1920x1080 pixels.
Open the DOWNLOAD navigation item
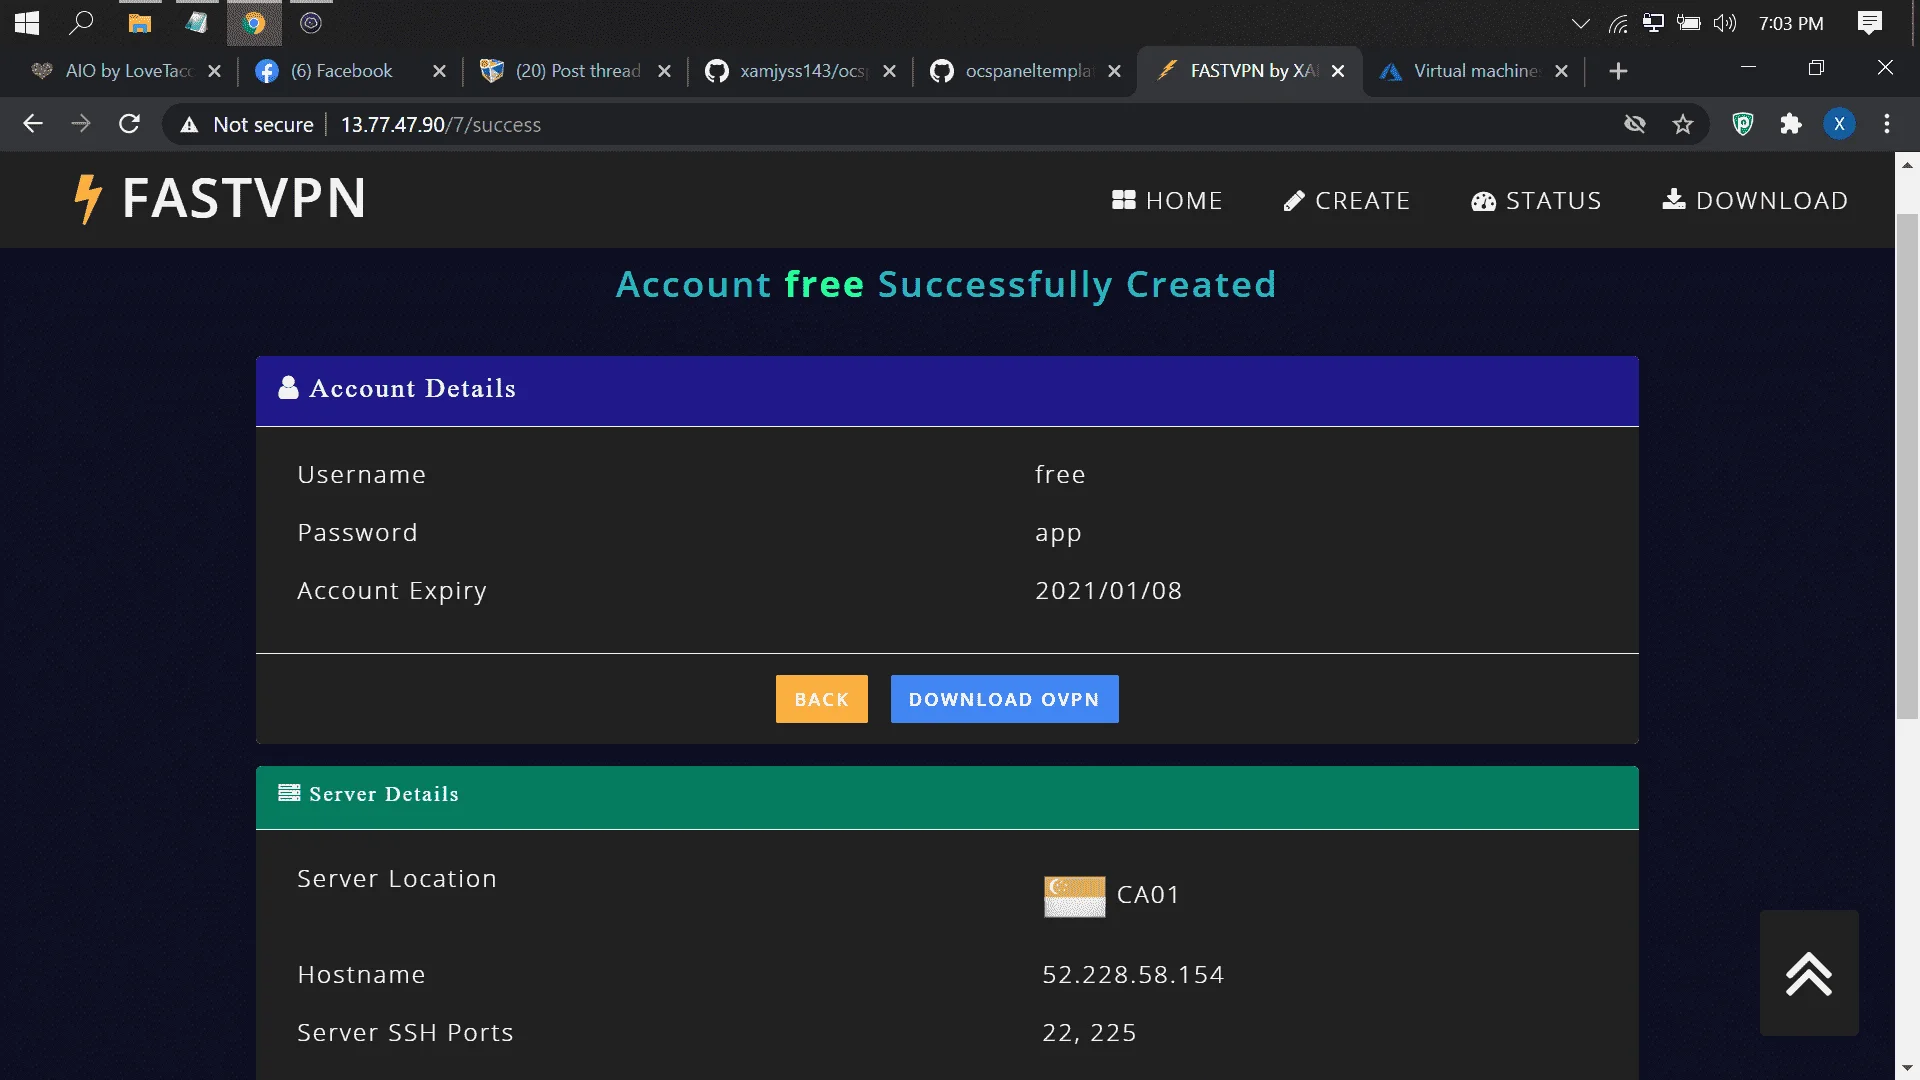click(1755, 201)
